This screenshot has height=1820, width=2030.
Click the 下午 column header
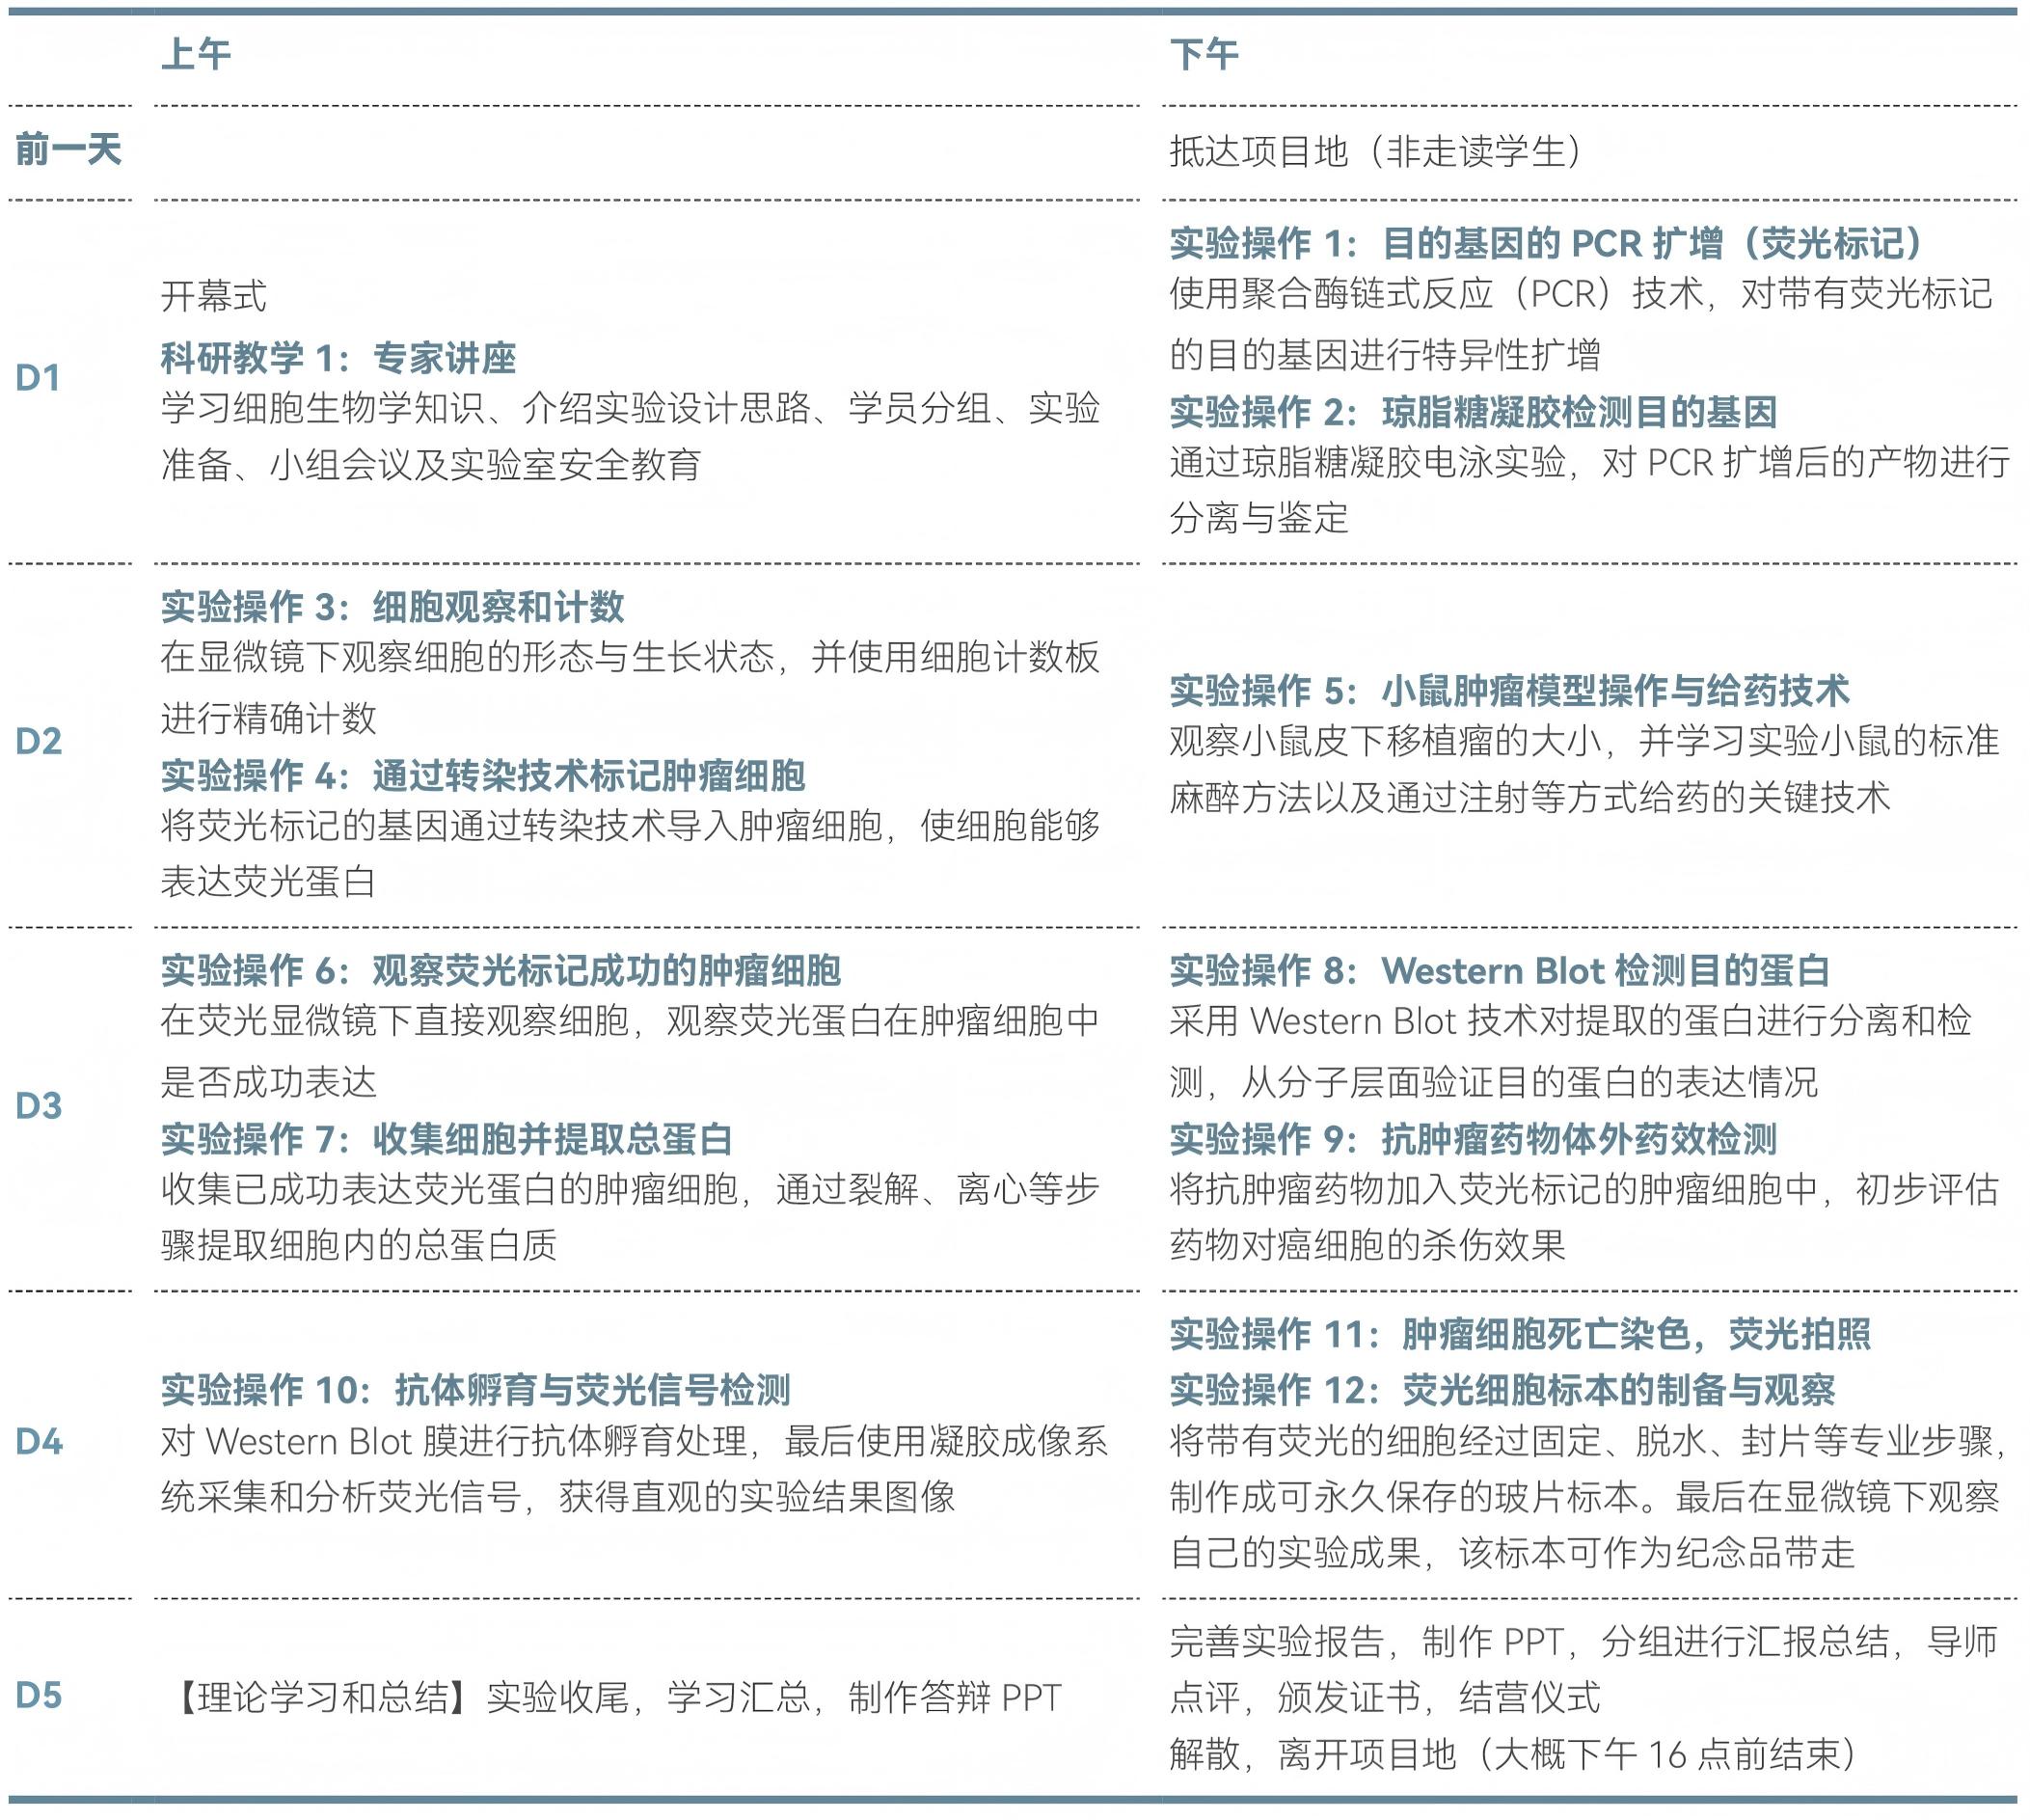[x=1204, y=54]
